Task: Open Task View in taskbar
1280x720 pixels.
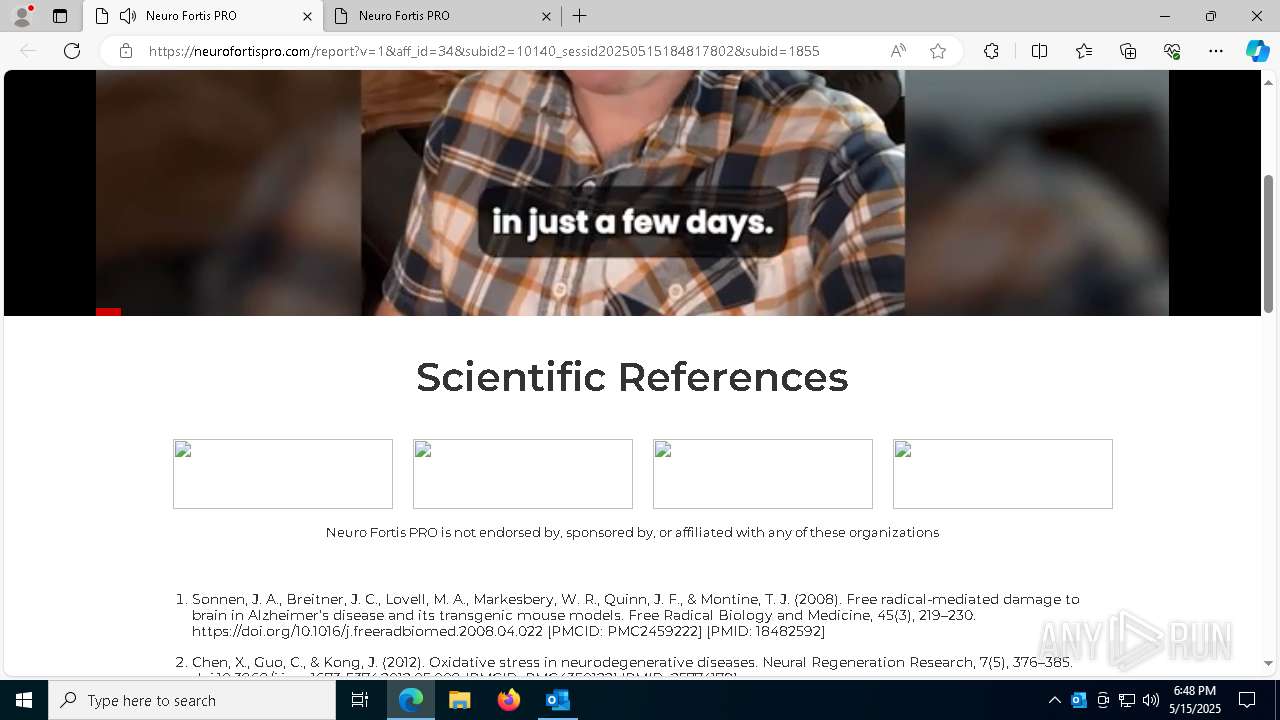Action: tap(360, 700)
